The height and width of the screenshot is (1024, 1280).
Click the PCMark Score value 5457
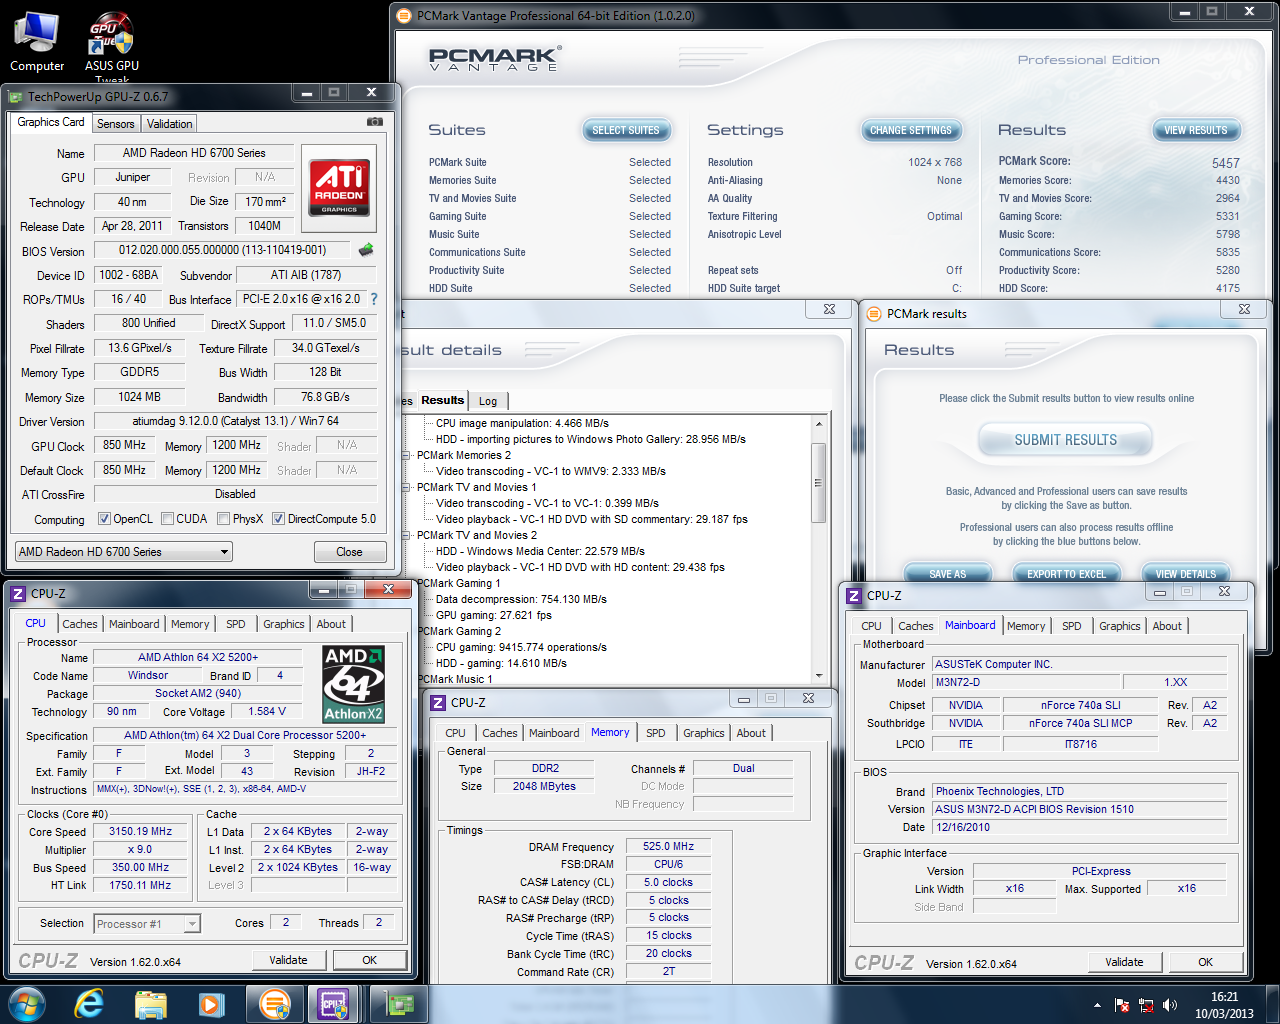click(x=1225, y=163)
